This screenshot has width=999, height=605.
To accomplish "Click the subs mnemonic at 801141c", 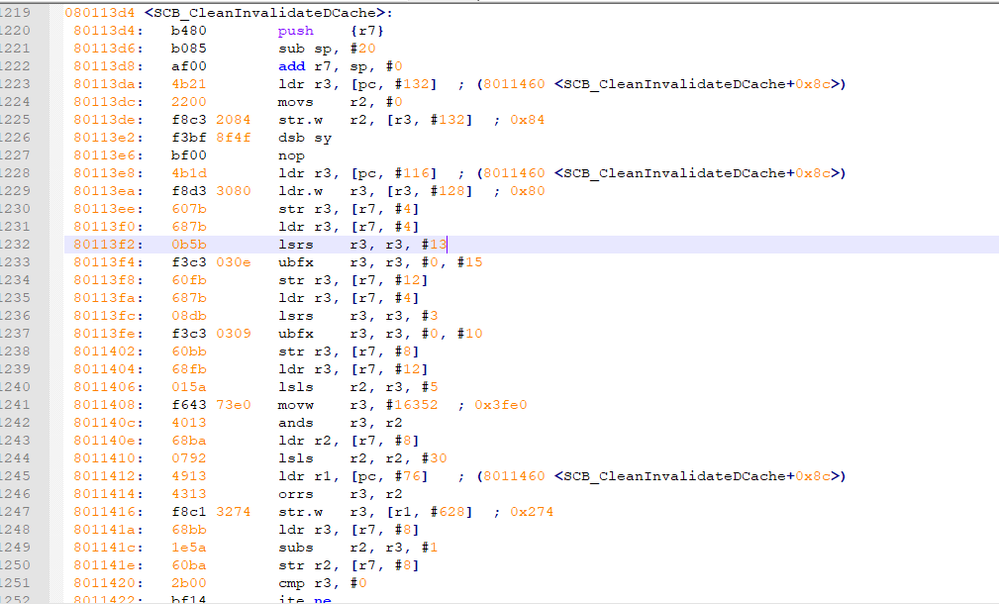I will pos(296,548).
